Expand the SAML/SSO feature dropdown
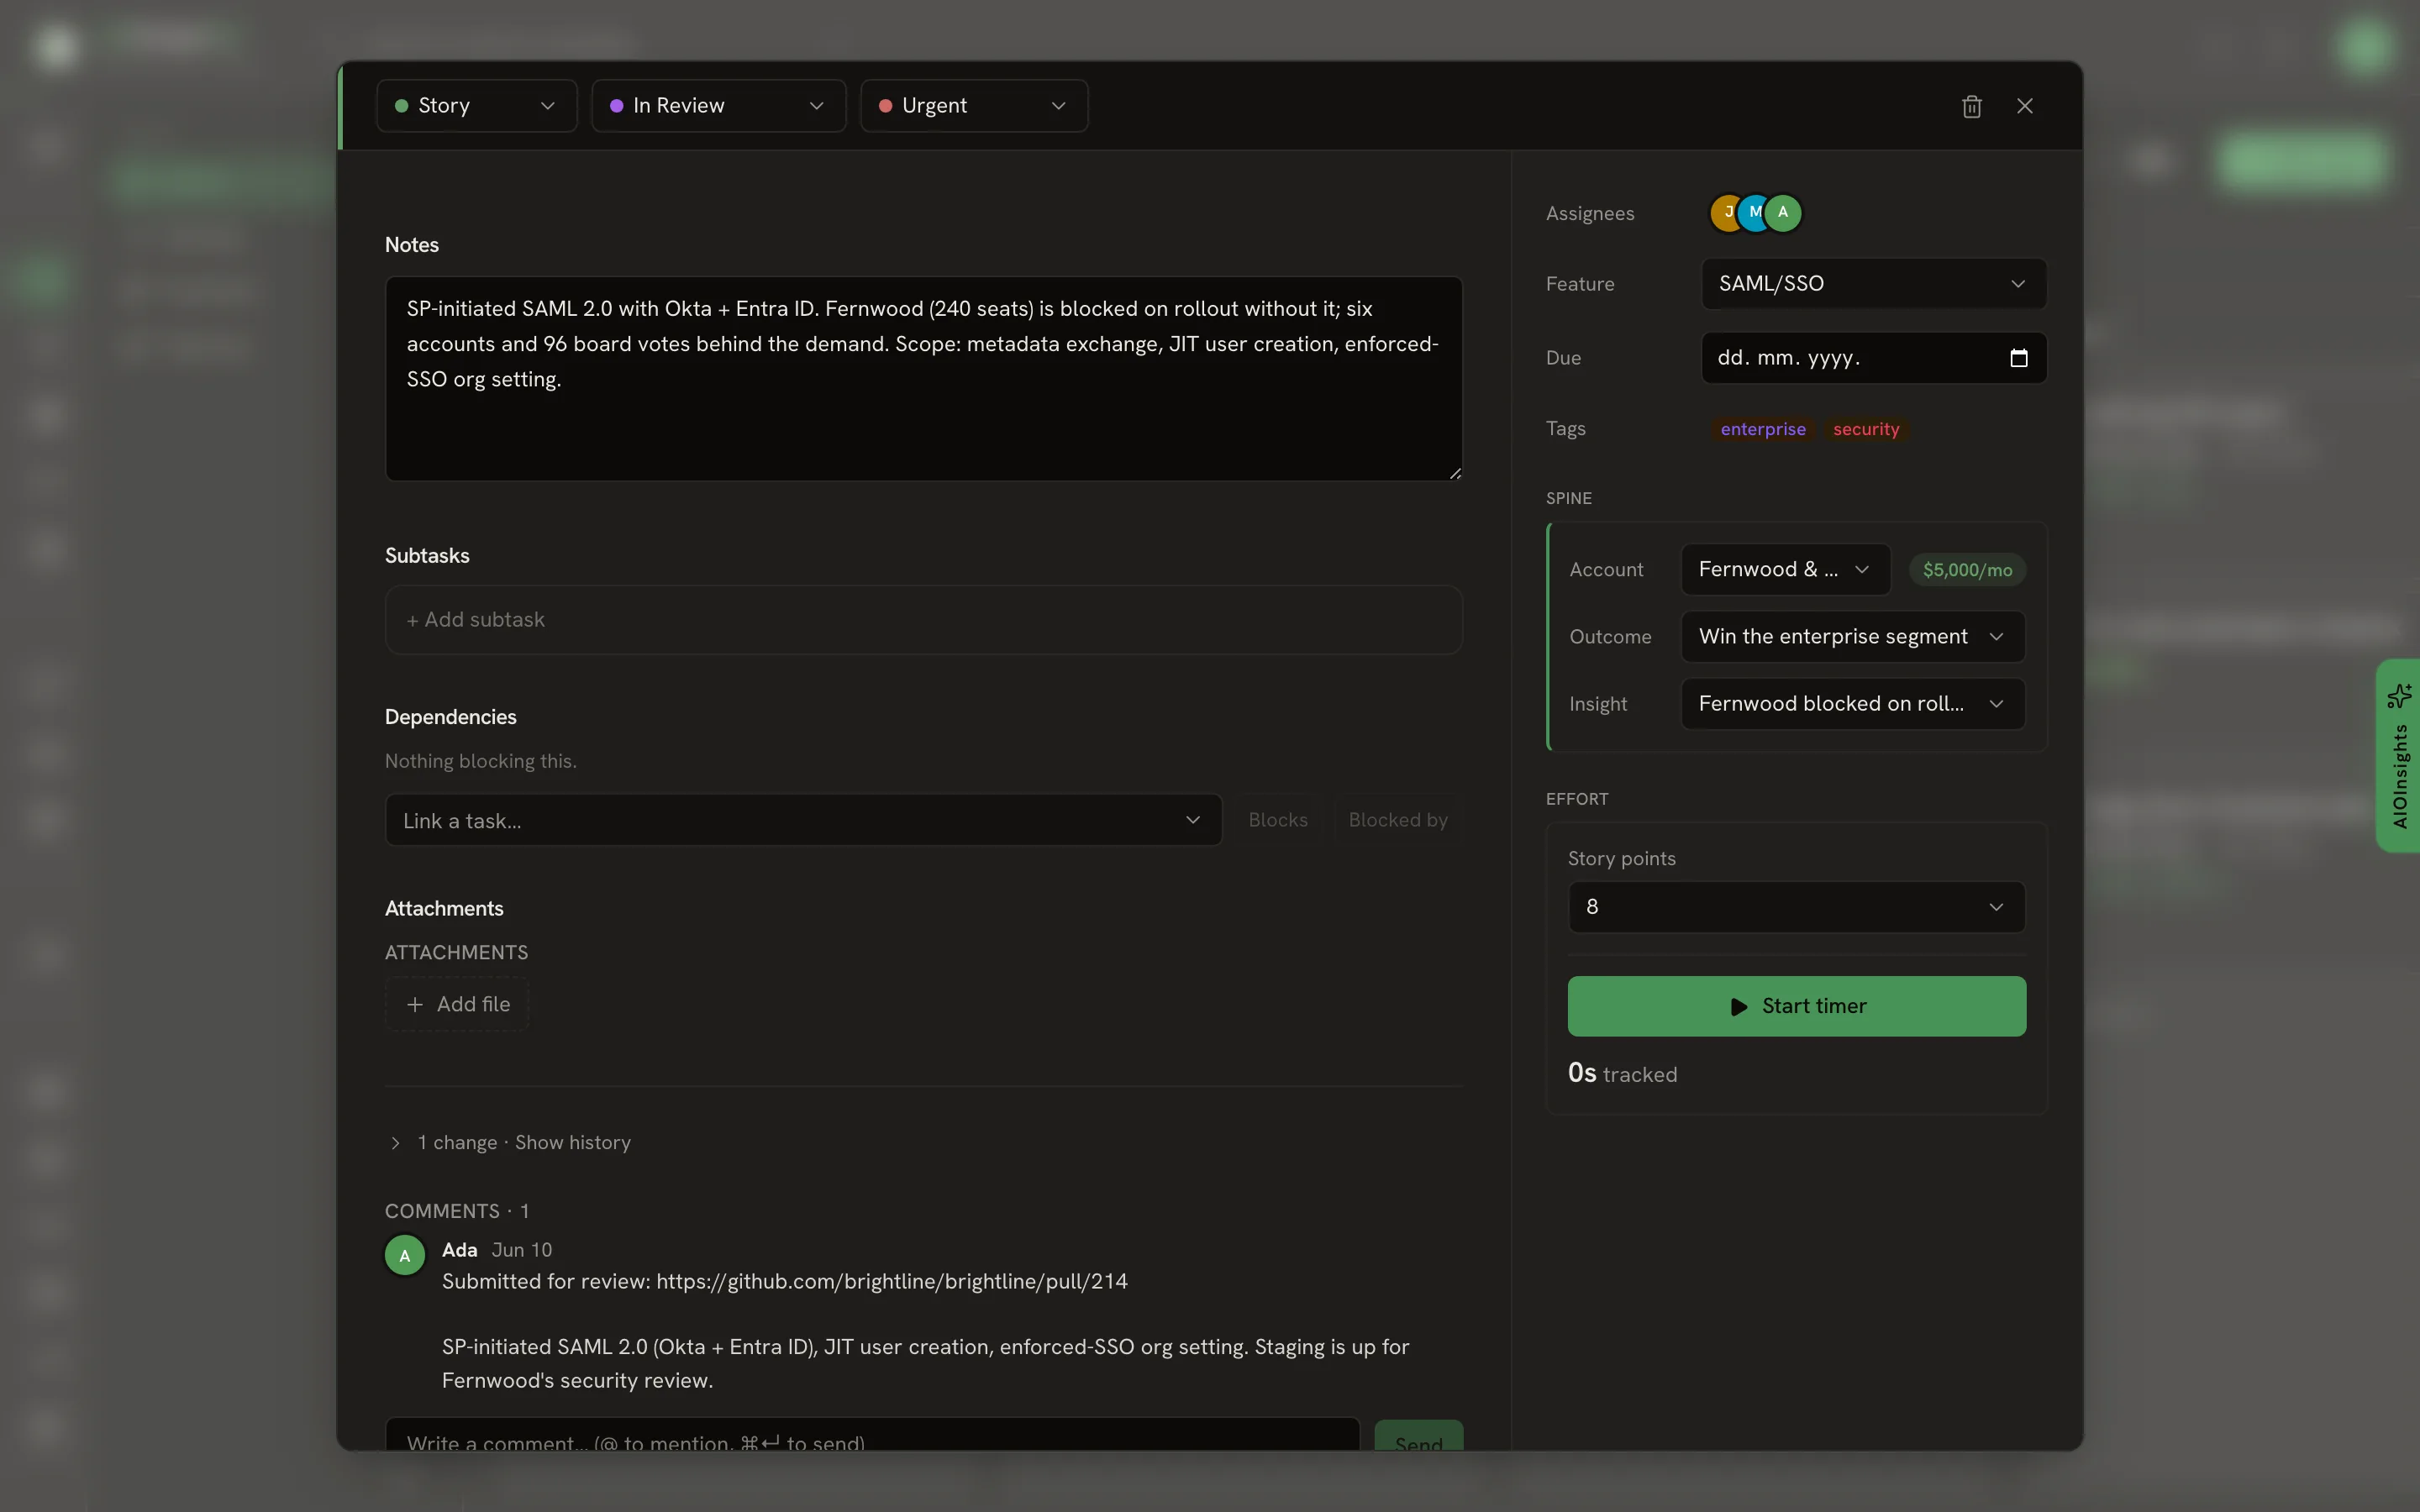The width and height of the screenshot is (2420, 1512). (1874, 284)
